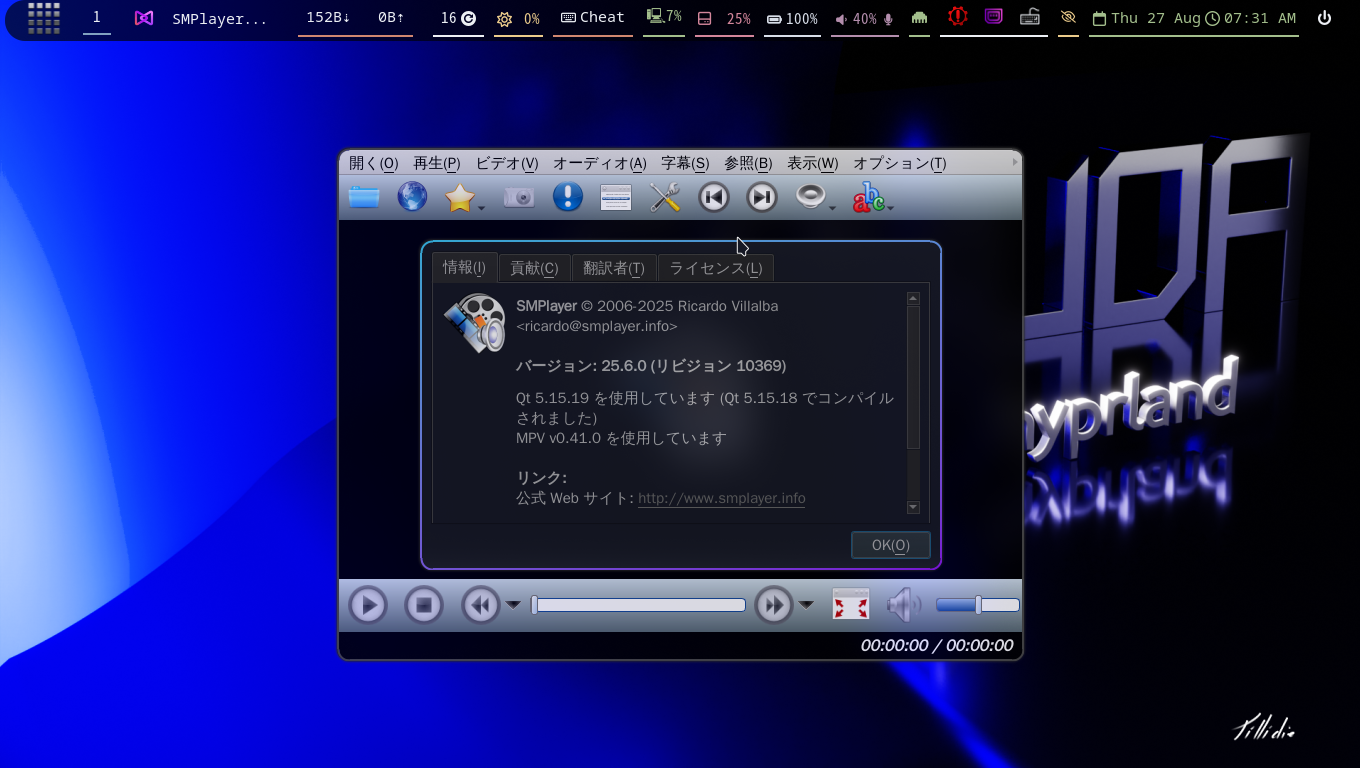Open the http://www.smplayer.info link
The height and width of the screenshot is (768, 1360).
pyautogui.click(x=722, y=498)
